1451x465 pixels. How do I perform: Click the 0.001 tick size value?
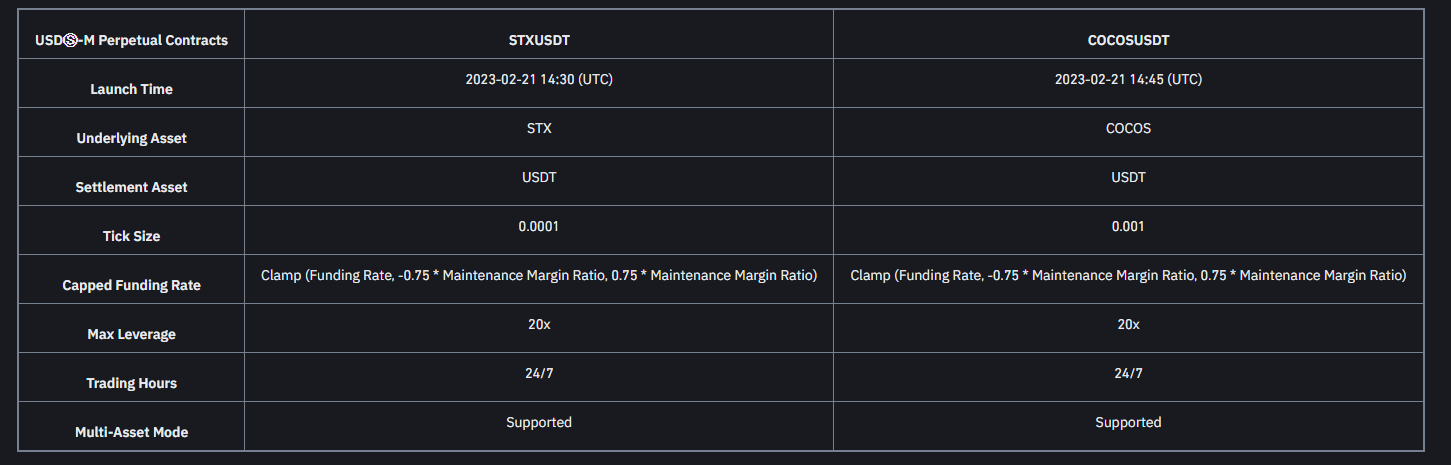[1128, 226]
